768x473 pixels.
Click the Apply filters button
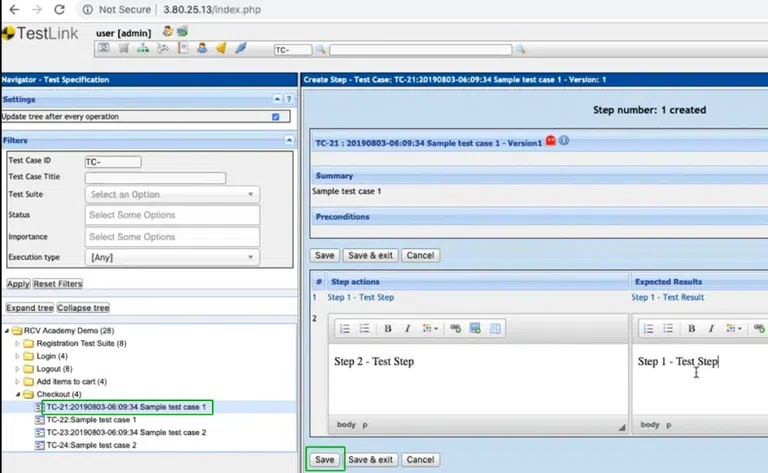coord(18,284)
